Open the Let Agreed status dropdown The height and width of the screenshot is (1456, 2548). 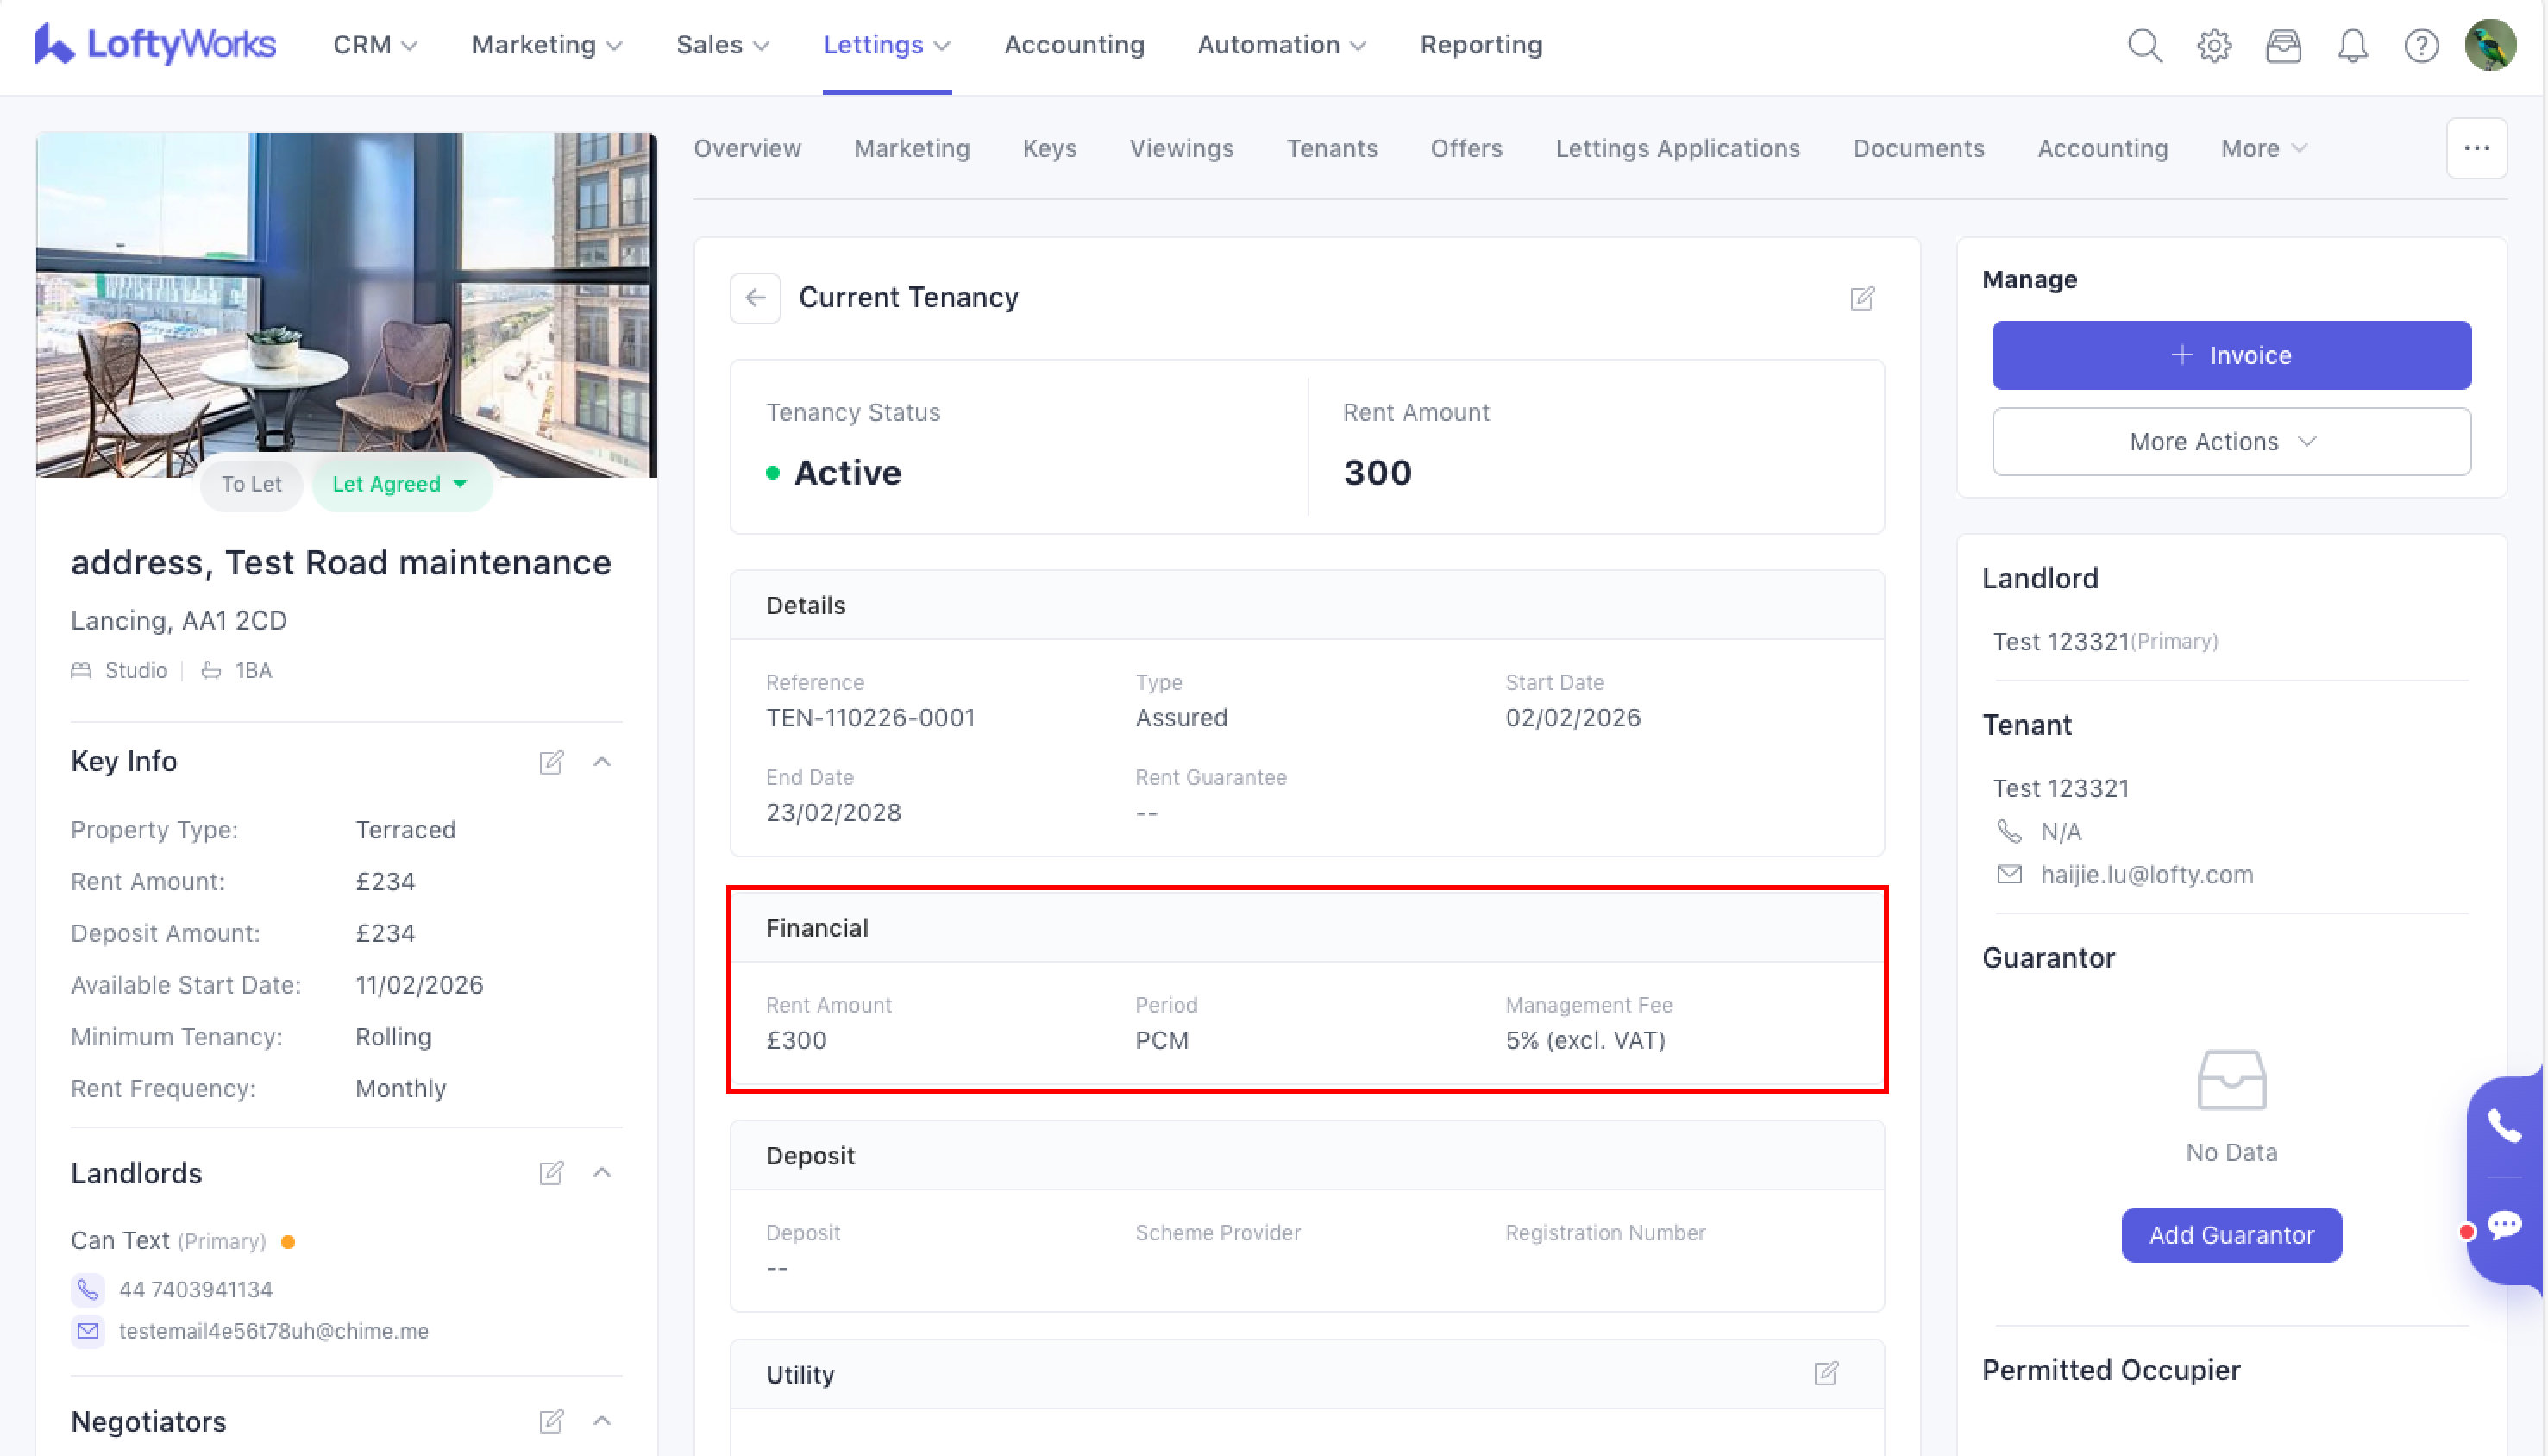click(401, 484)
